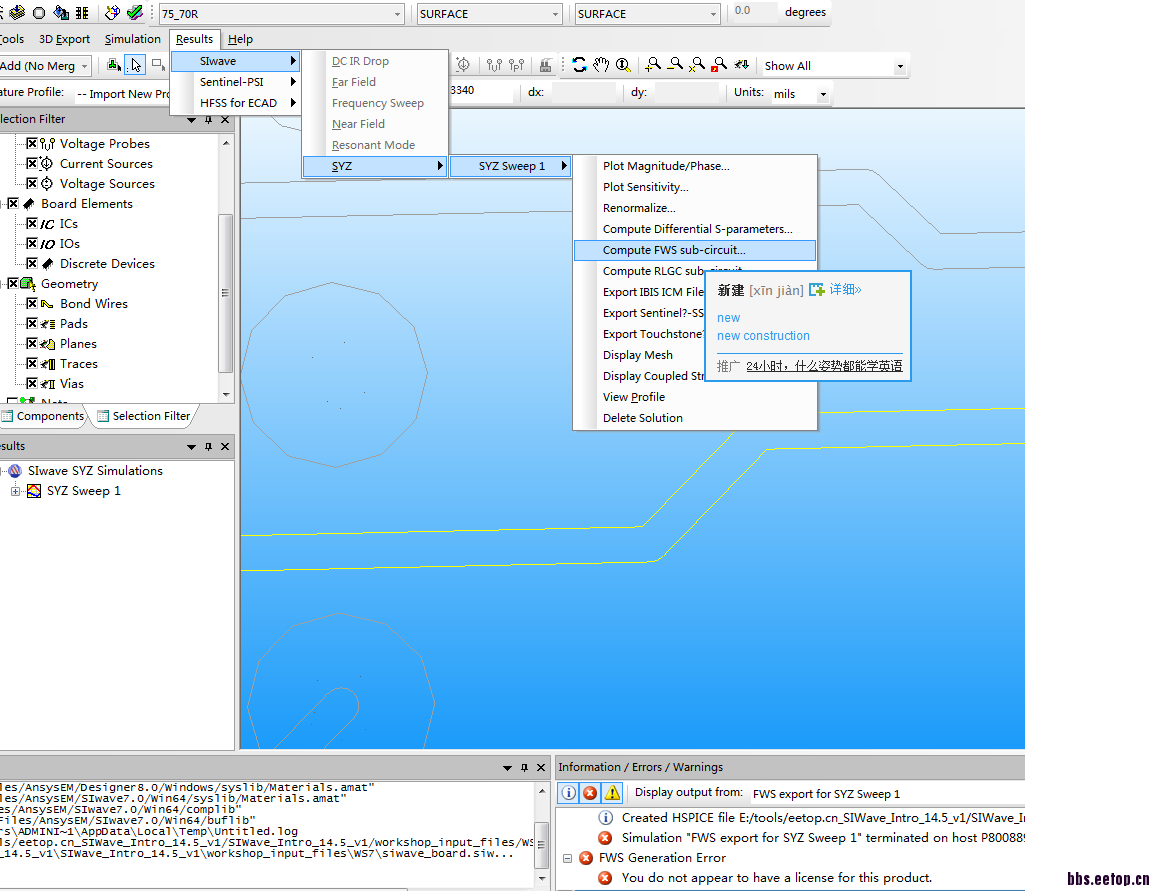Click the zoom out magnifier icon
Image resolution: width=1152 pixels, height=891 pixels.
pos(675,65)
